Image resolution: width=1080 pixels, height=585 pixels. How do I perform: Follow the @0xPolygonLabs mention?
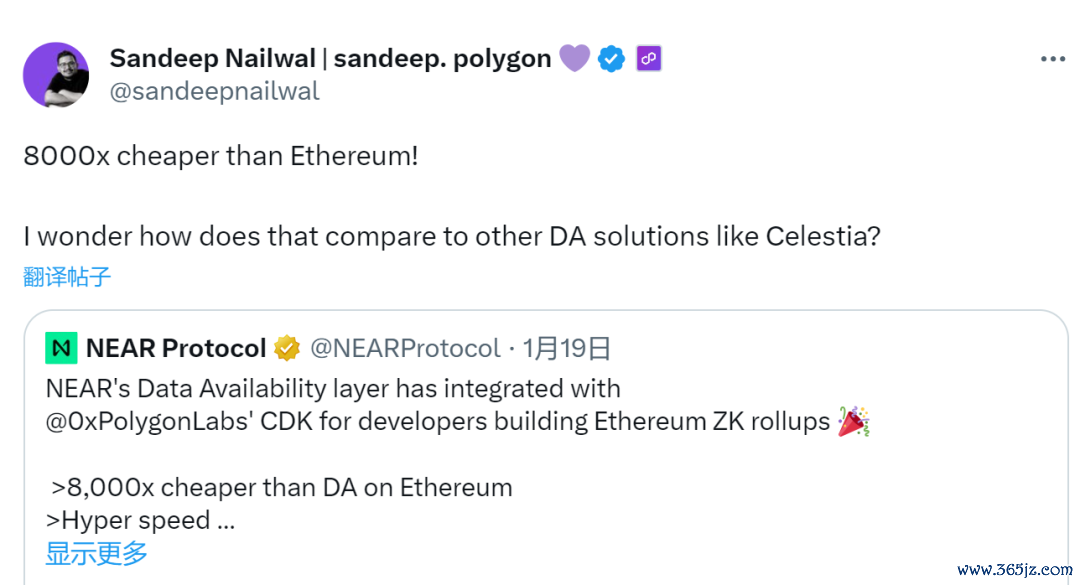tap(150, 421)
